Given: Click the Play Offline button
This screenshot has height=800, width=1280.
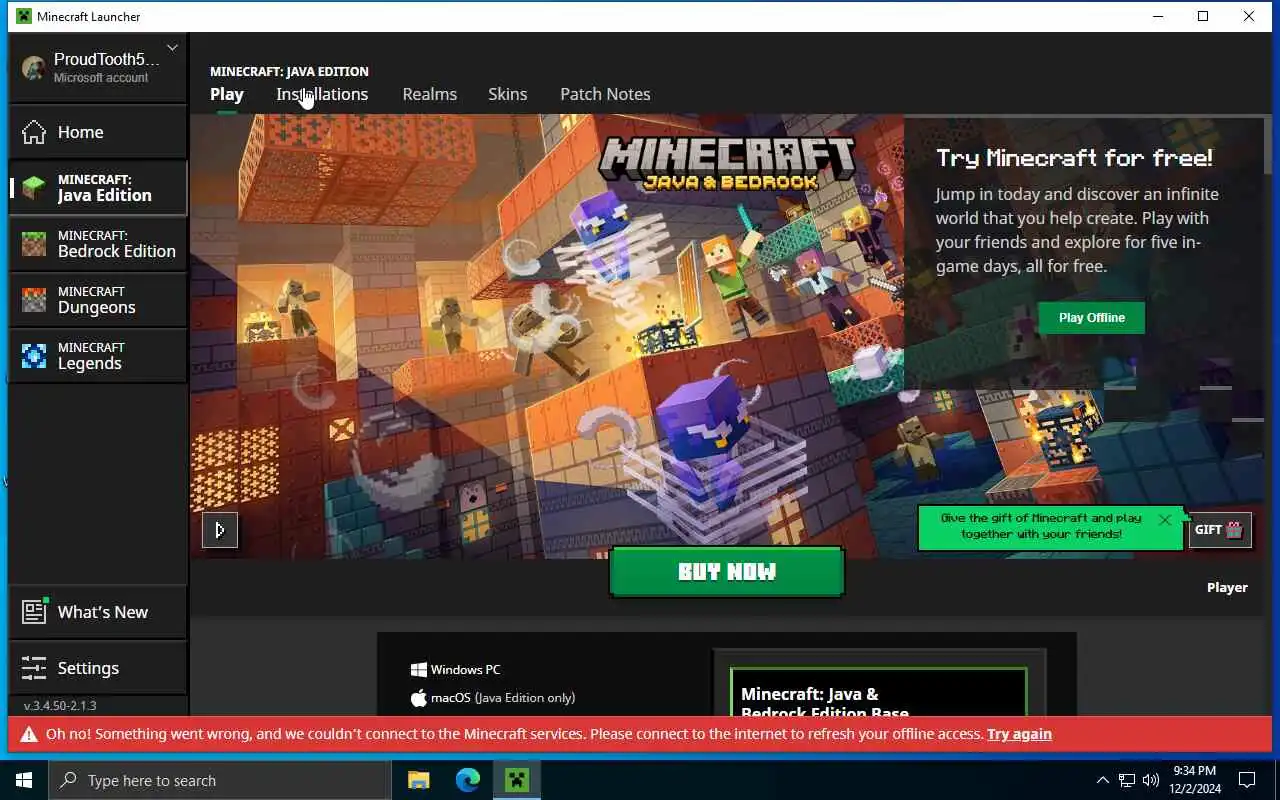Looking at the screenshot, I should click(x=1092, y=317).
